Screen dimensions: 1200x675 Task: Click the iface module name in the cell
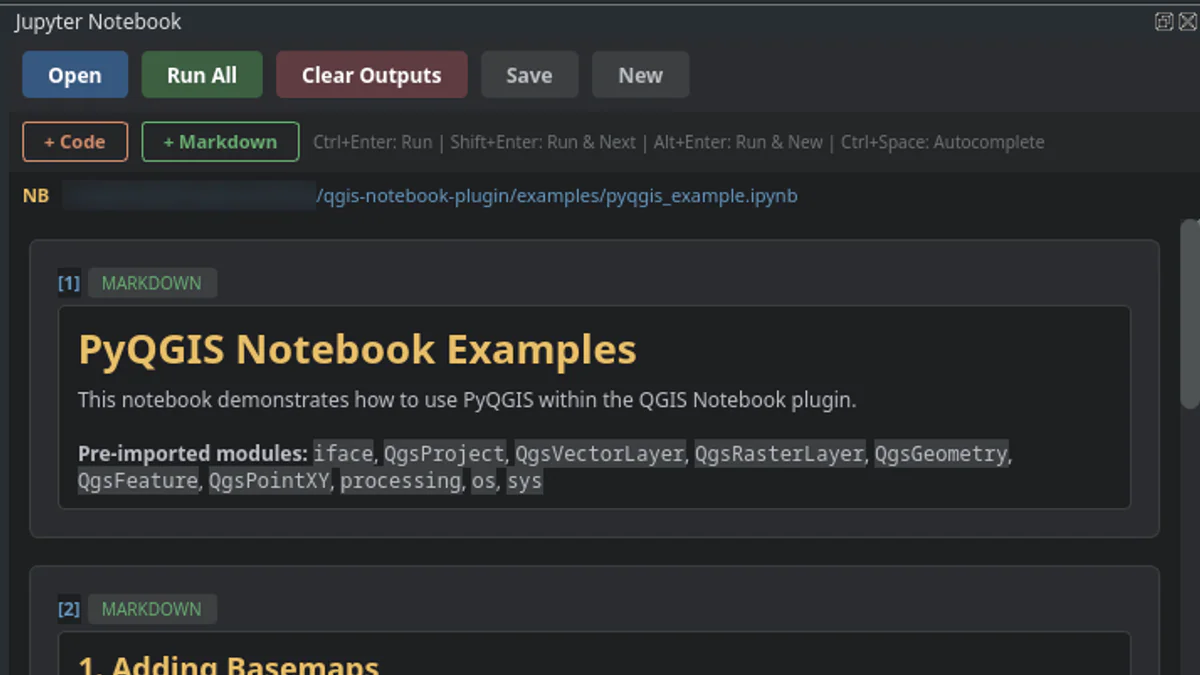click(x=343, y=453)
